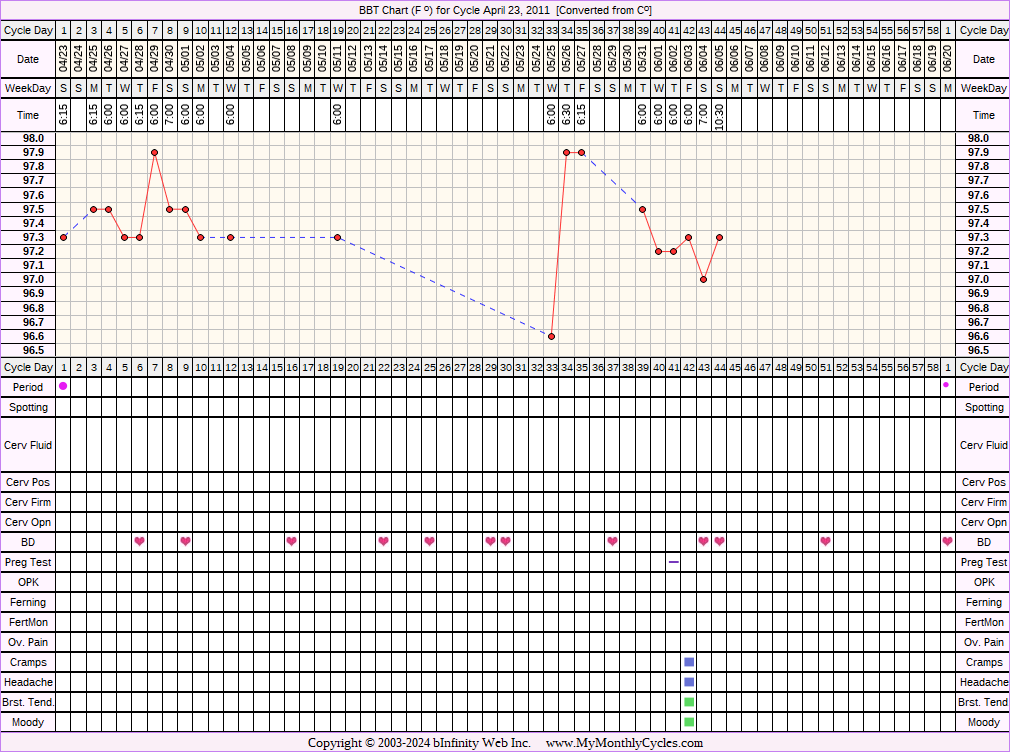Click the Preg Test dash on day 41
Viewport: 1010px width, 752px height.
pyautogui.click(x=674, y=562)
